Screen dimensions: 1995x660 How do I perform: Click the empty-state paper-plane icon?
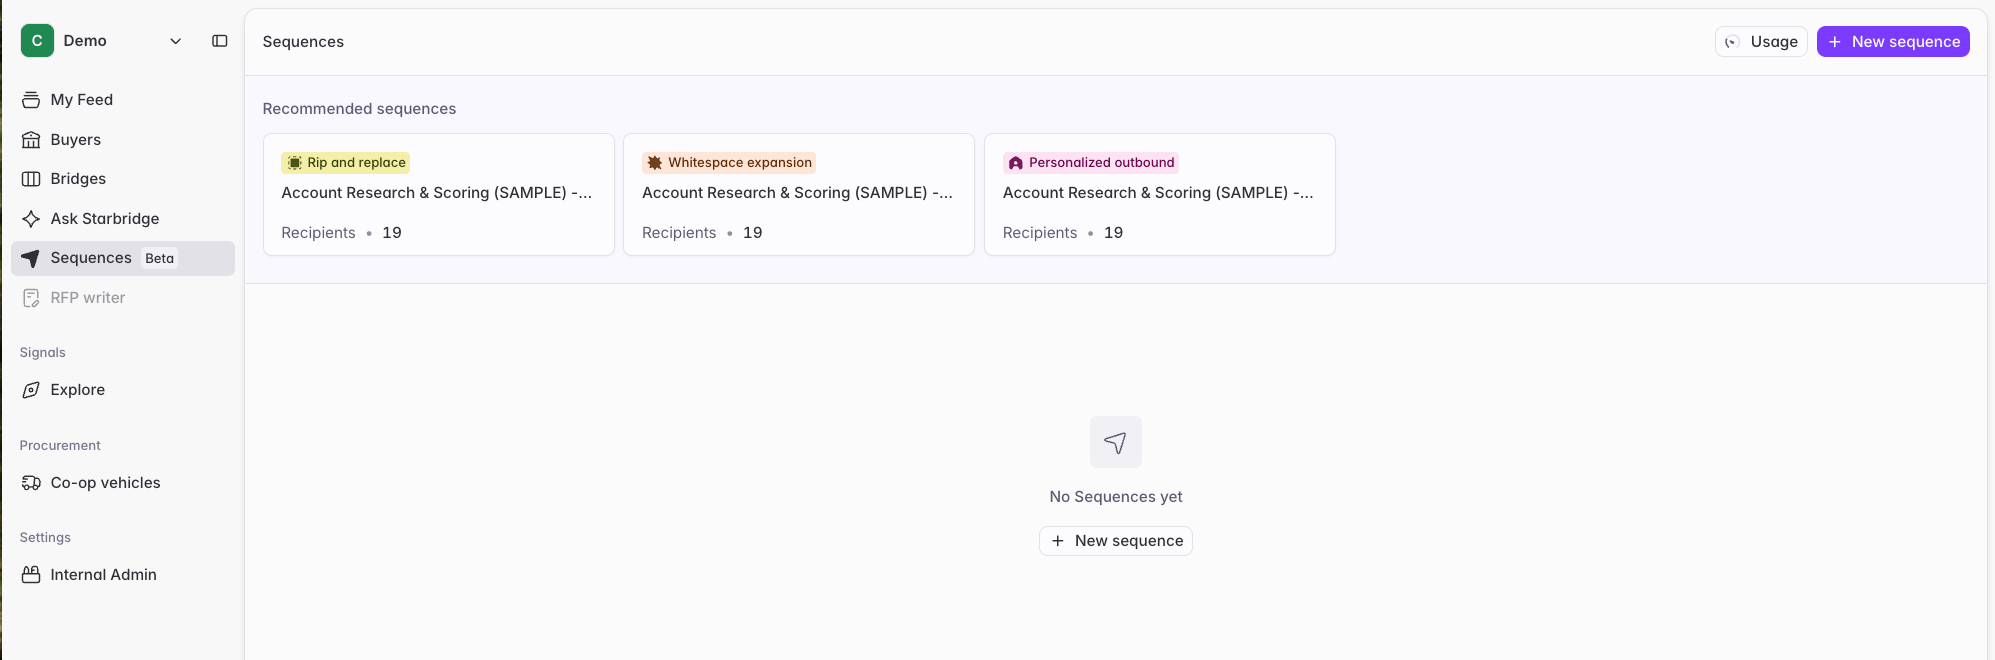coord(1116,442)
